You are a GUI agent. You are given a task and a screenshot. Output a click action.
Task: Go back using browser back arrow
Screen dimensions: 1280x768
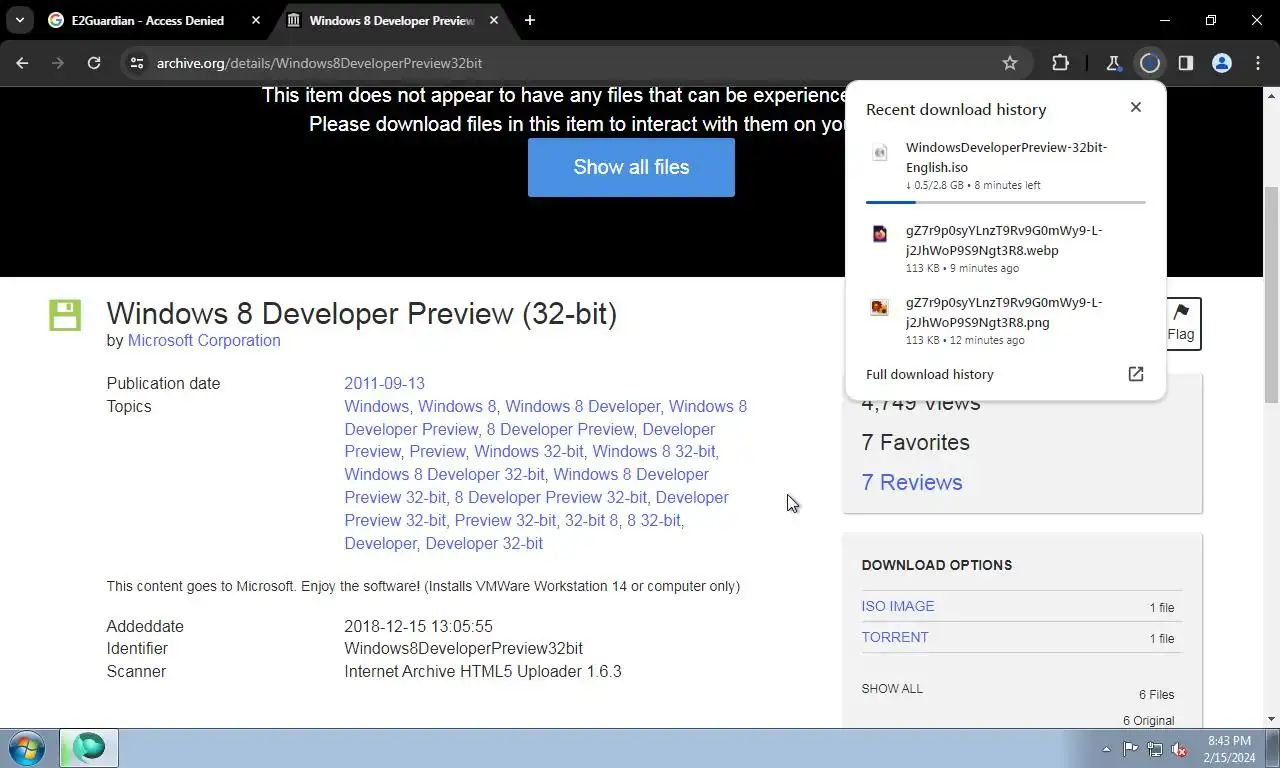[22, 63]
